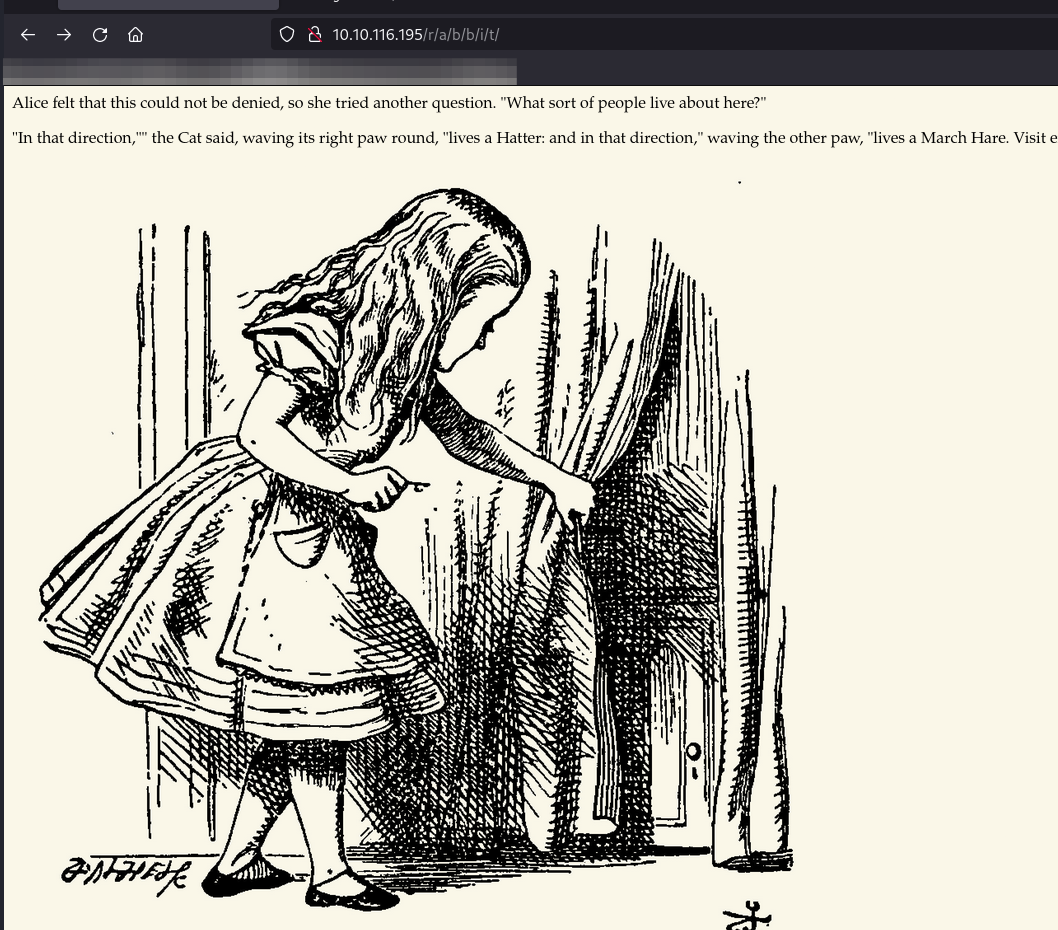Go forward to the next page
Image resolution: width=1058 pixels, height=930 pixels.
tap(64, 34)
